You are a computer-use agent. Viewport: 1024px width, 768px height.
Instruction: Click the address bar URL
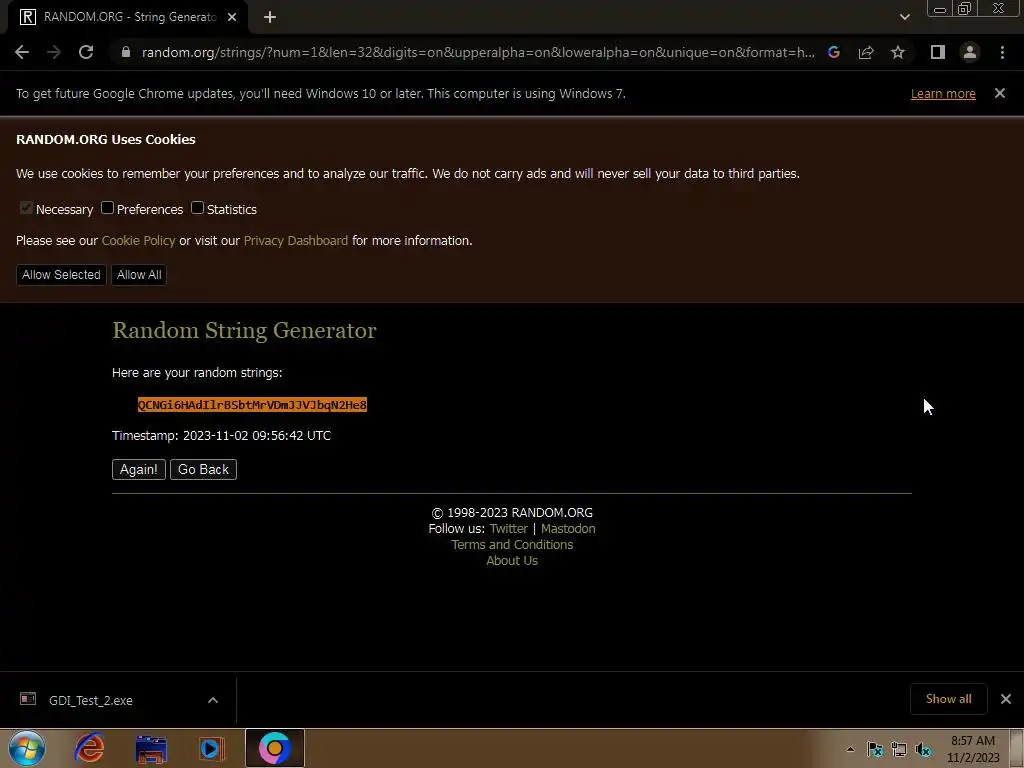(478, 52)
